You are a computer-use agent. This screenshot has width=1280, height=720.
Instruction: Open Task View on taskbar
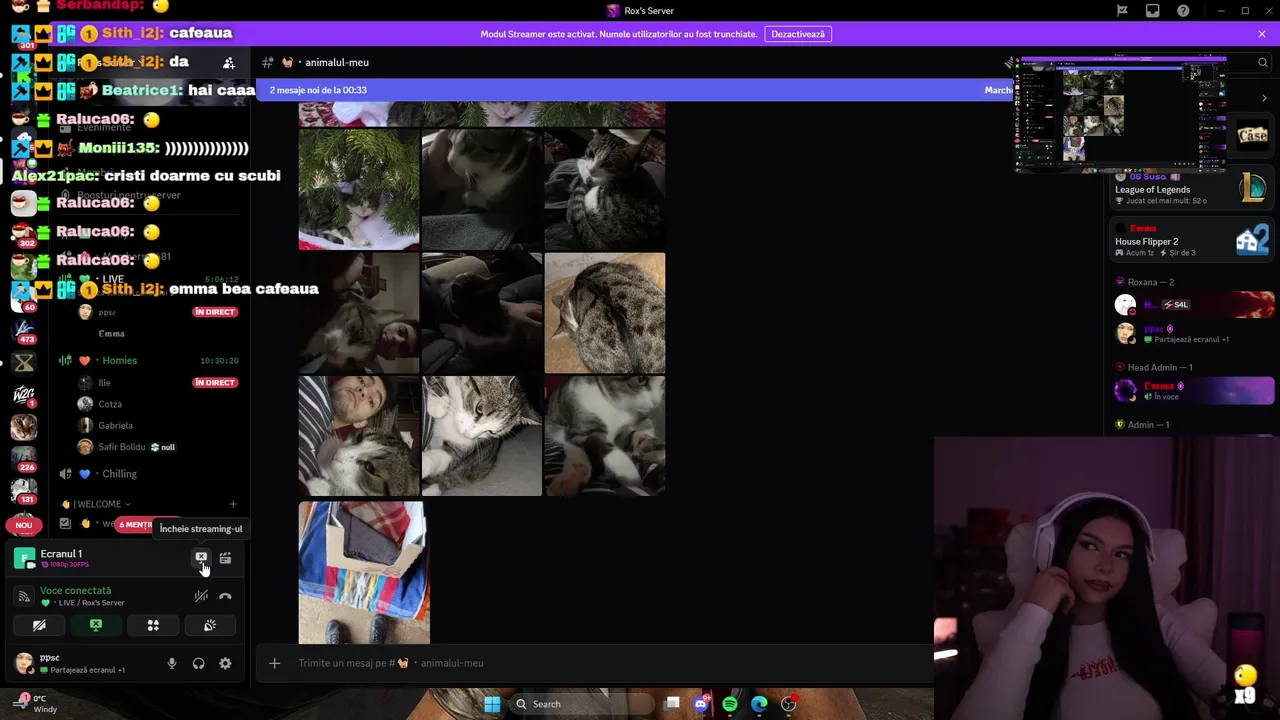672,704
